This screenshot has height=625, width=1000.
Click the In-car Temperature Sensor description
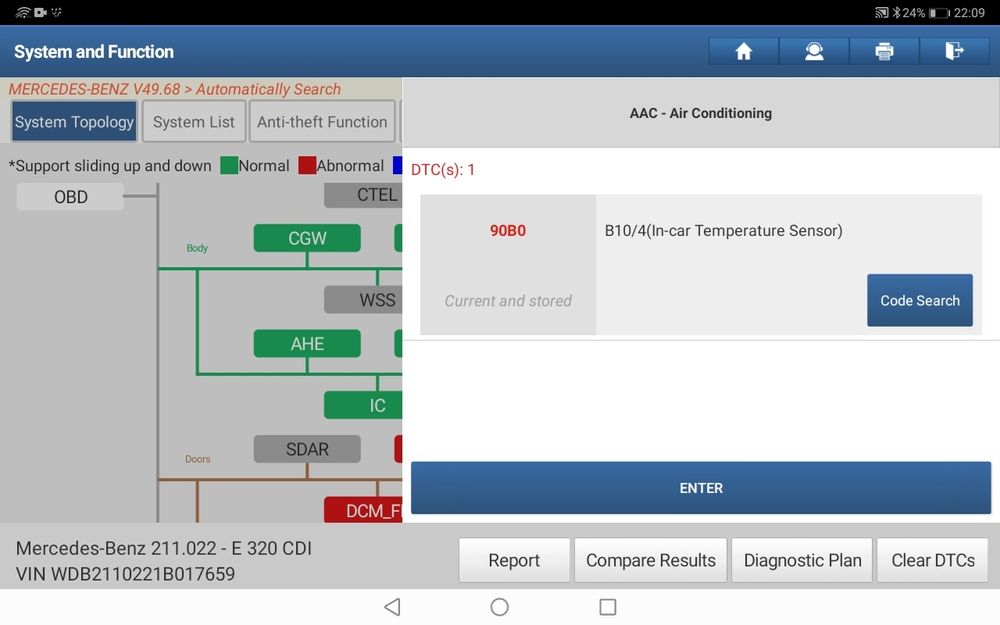(723, 231)
